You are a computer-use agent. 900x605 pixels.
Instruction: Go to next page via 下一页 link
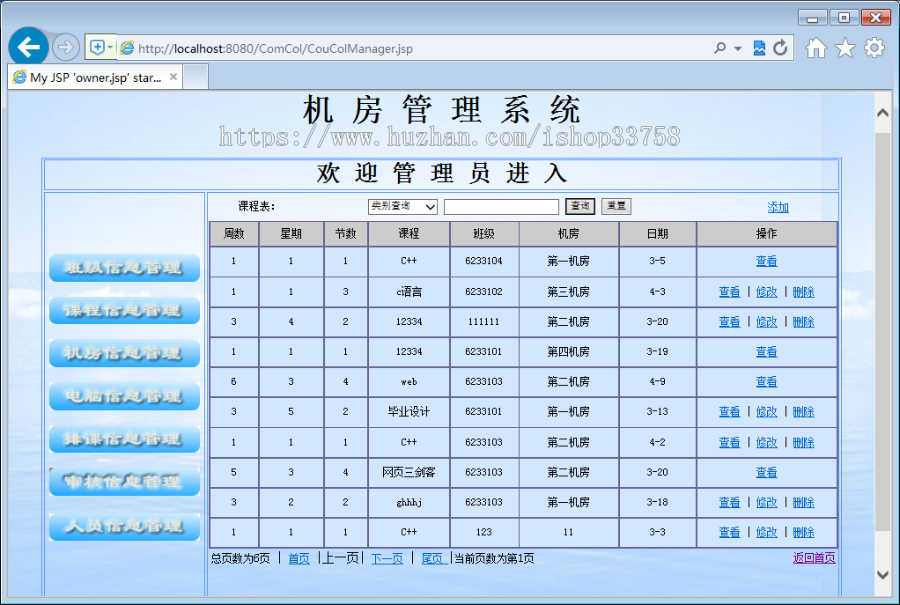coord(387,557)
